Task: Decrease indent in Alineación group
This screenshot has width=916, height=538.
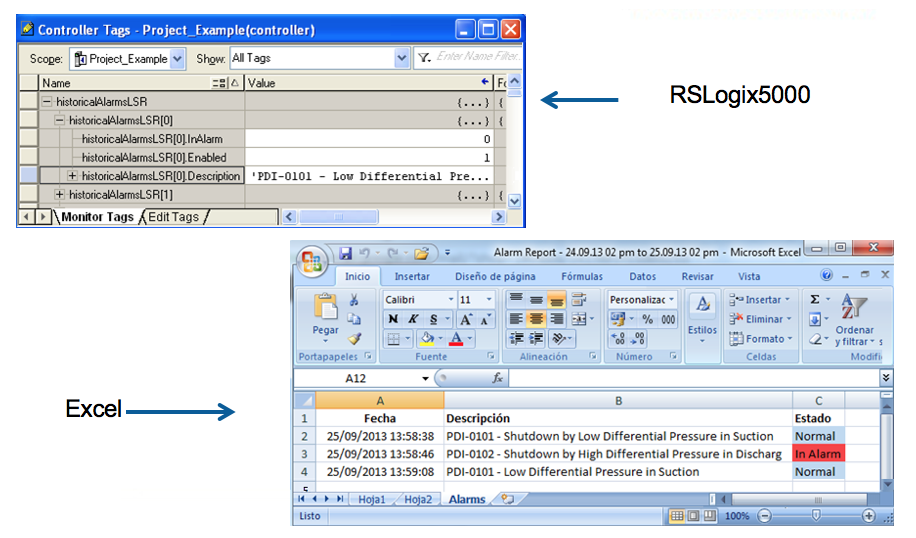Action: (516, 338)
